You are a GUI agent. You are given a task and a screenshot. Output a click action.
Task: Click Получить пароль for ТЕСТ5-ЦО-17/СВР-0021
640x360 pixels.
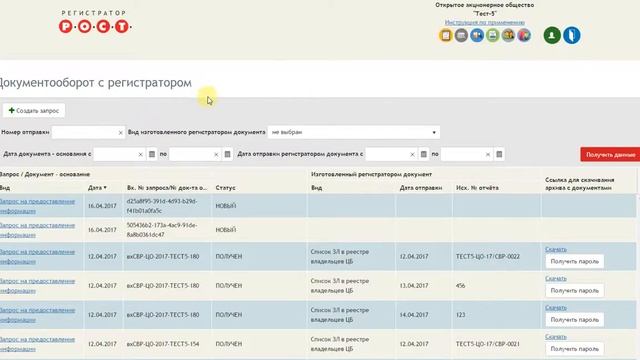574,349
